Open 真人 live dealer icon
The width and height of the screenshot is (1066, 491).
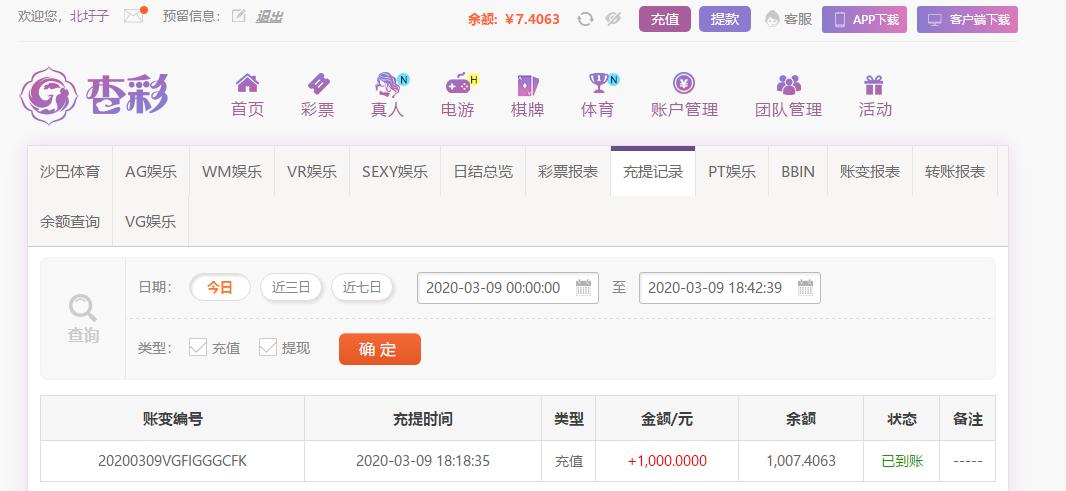(x=388, y=84)
